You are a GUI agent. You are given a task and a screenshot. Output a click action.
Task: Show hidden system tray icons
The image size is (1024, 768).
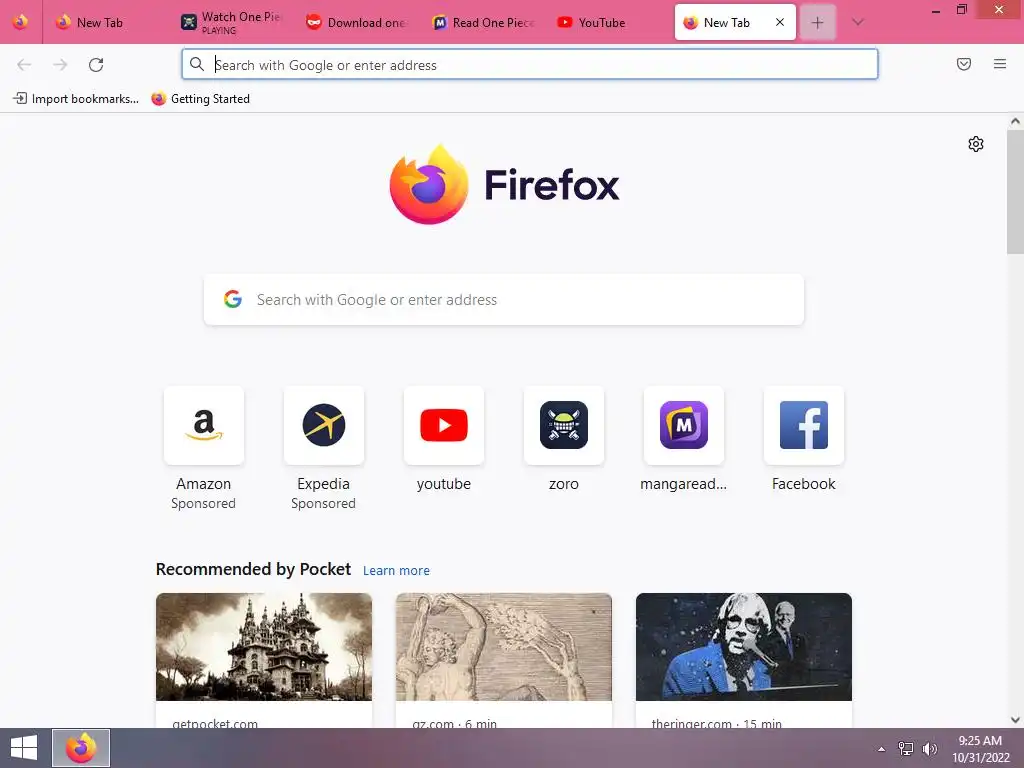[x=882, y=749]
